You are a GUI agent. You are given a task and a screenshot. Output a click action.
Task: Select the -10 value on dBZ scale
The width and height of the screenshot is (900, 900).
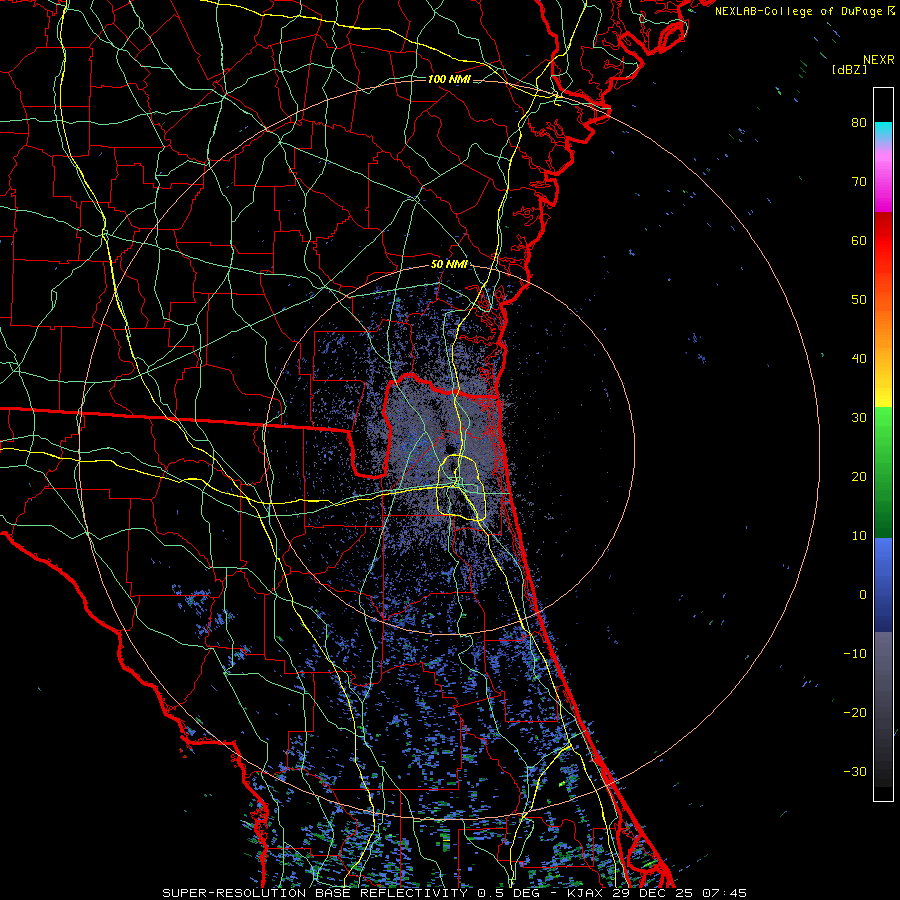pyautogui.click(x=855, y=654)
